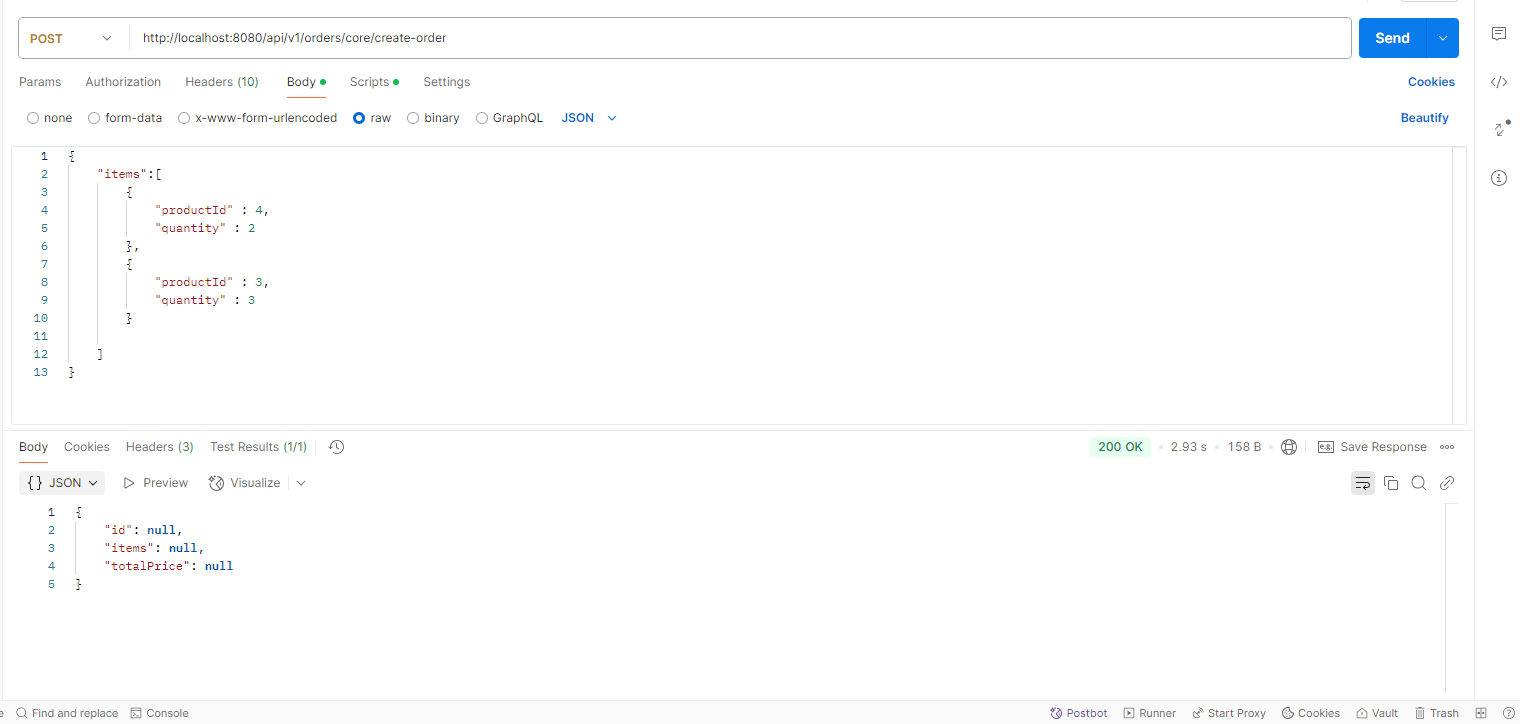Click the Send button
The height and width of the screenshot is (724, 1520).
tap(1392, 38)
